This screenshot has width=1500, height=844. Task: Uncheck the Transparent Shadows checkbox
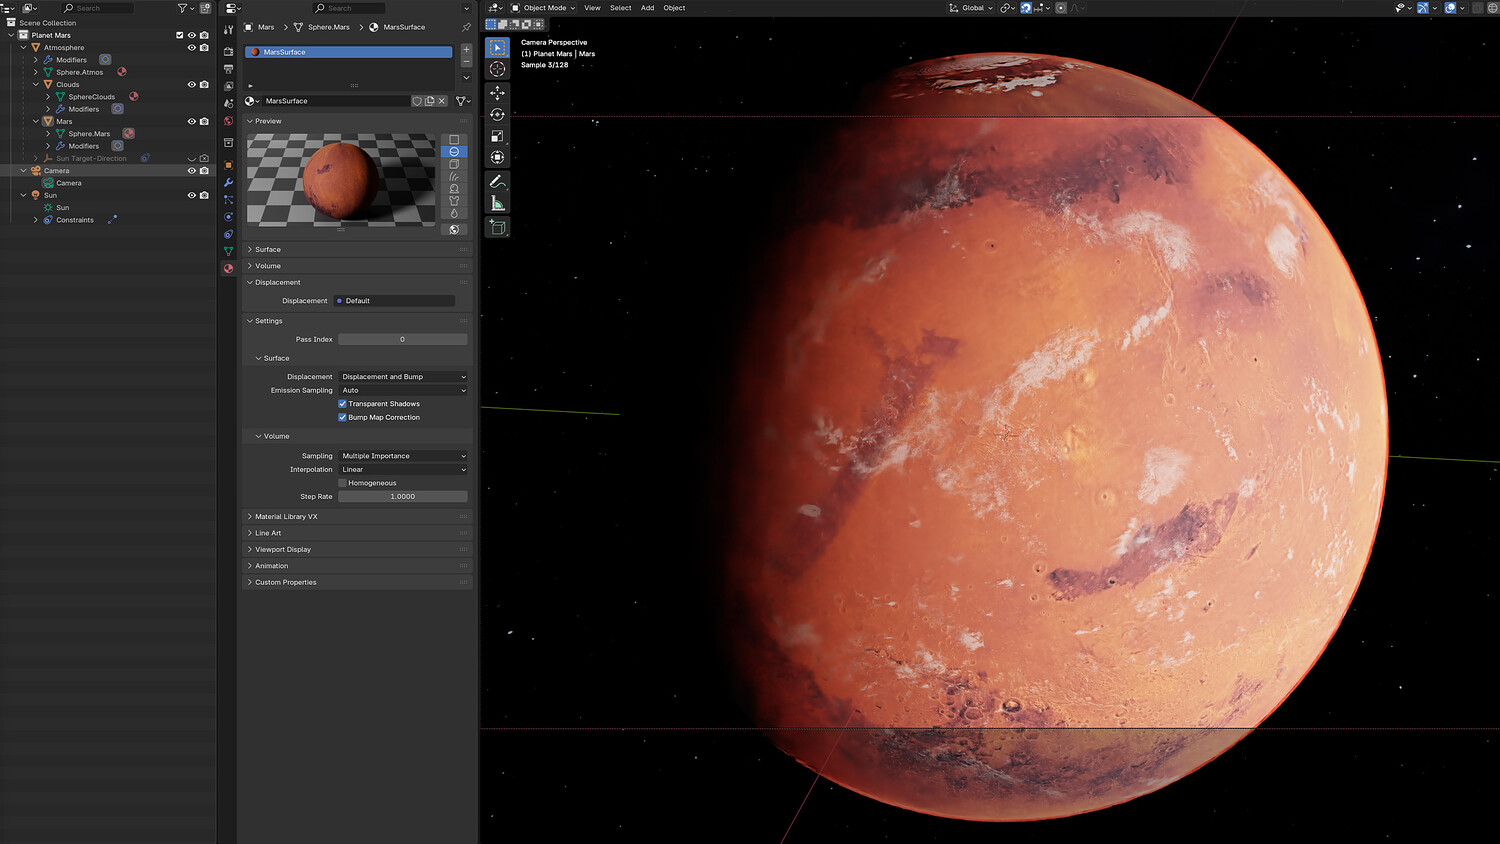click(x=342, y=404)
